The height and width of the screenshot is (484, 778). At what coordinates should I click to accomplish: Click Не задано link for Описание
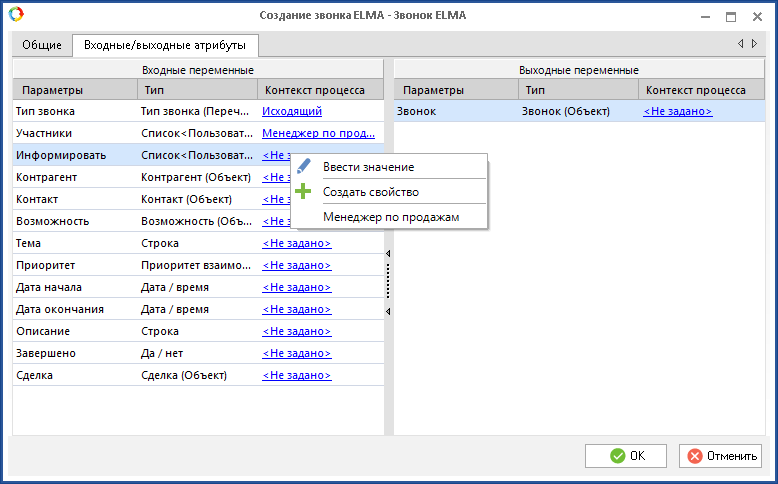click(297, 331)
